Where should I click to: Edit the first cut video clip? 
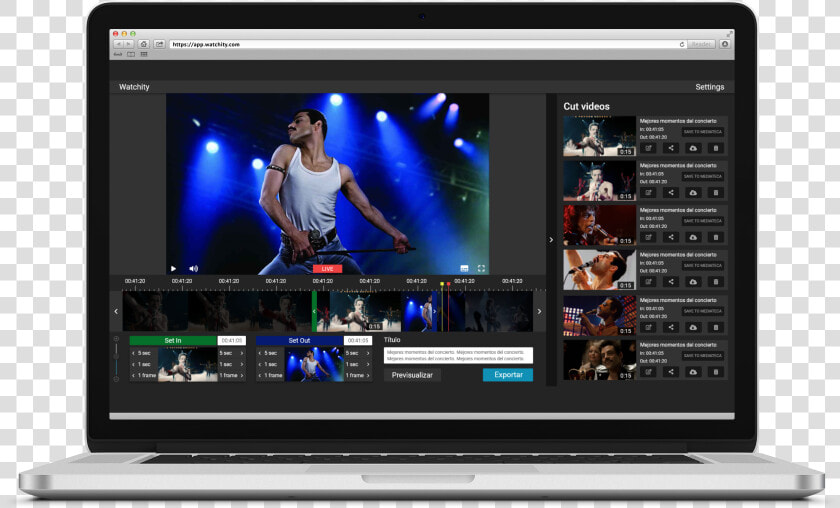click(x=648, y=148)
